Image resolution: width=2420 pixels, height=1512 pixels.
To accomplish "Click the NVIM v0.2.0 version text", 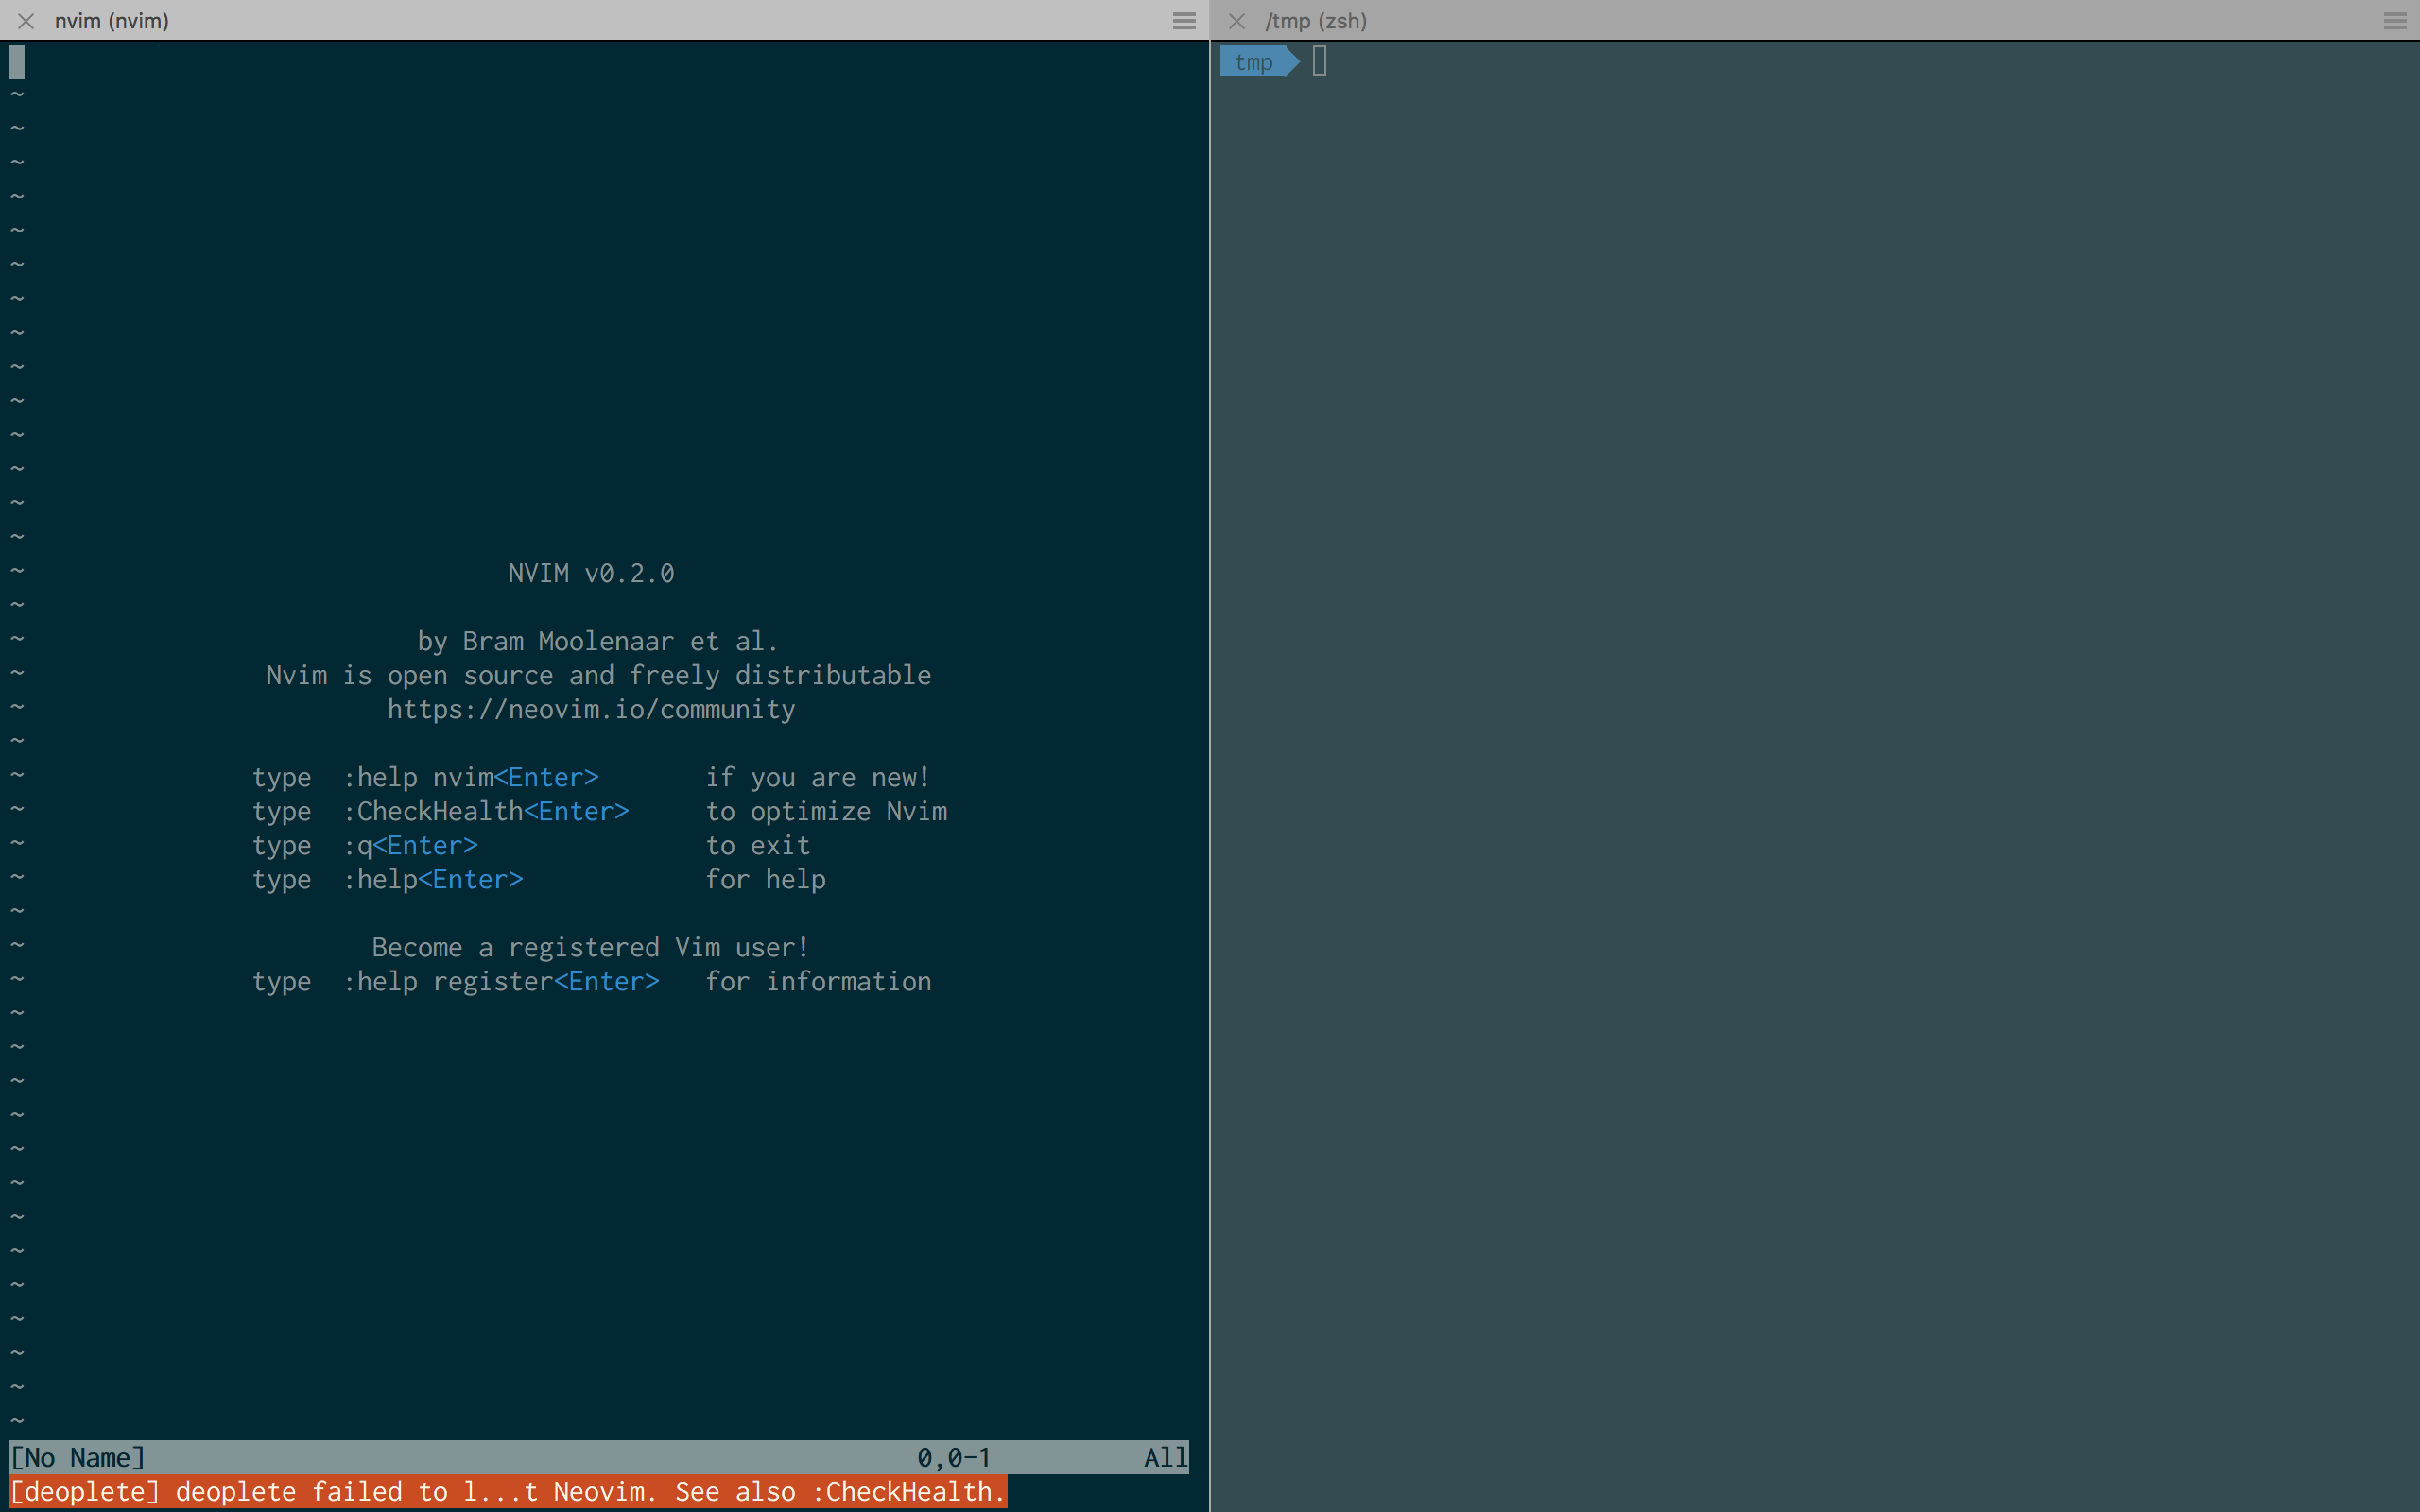I will click(x=590, y=573).
